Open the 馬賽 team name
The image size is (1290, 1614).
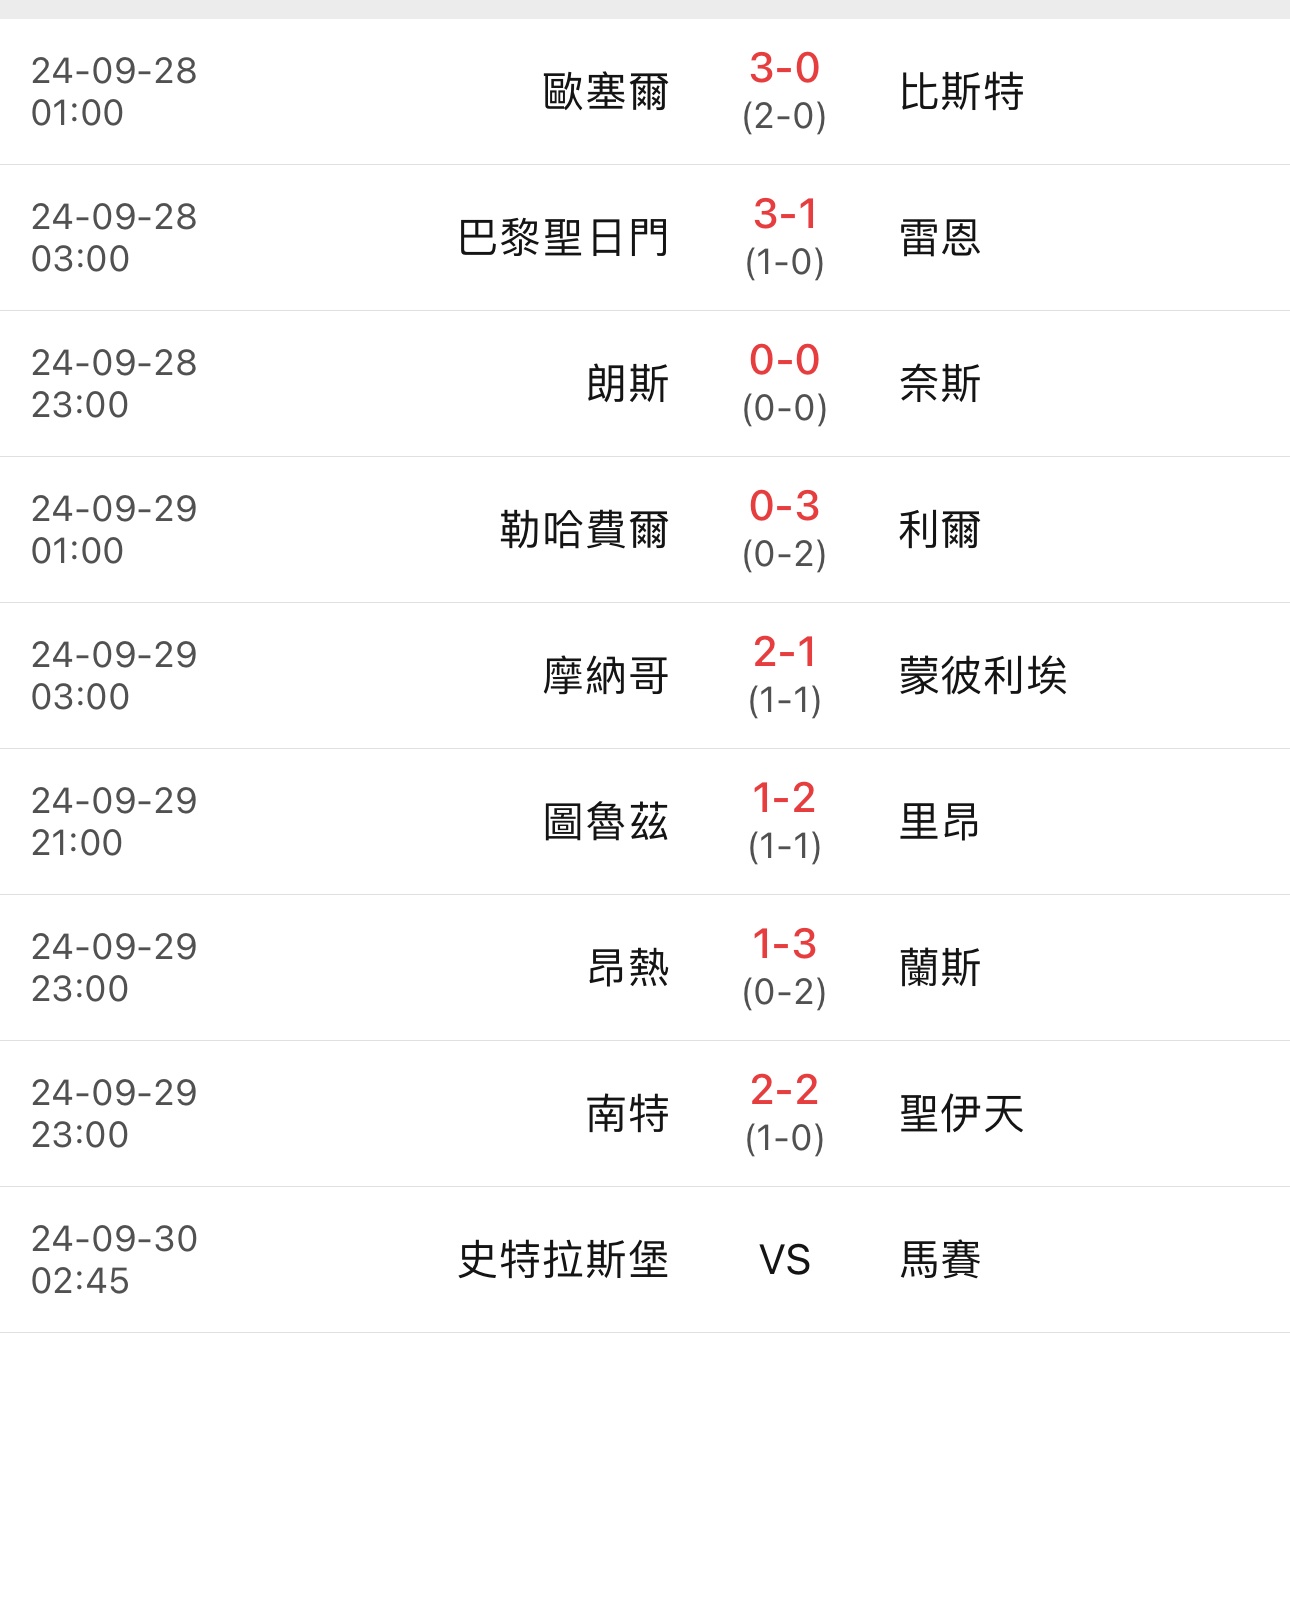click(940, 1260)
